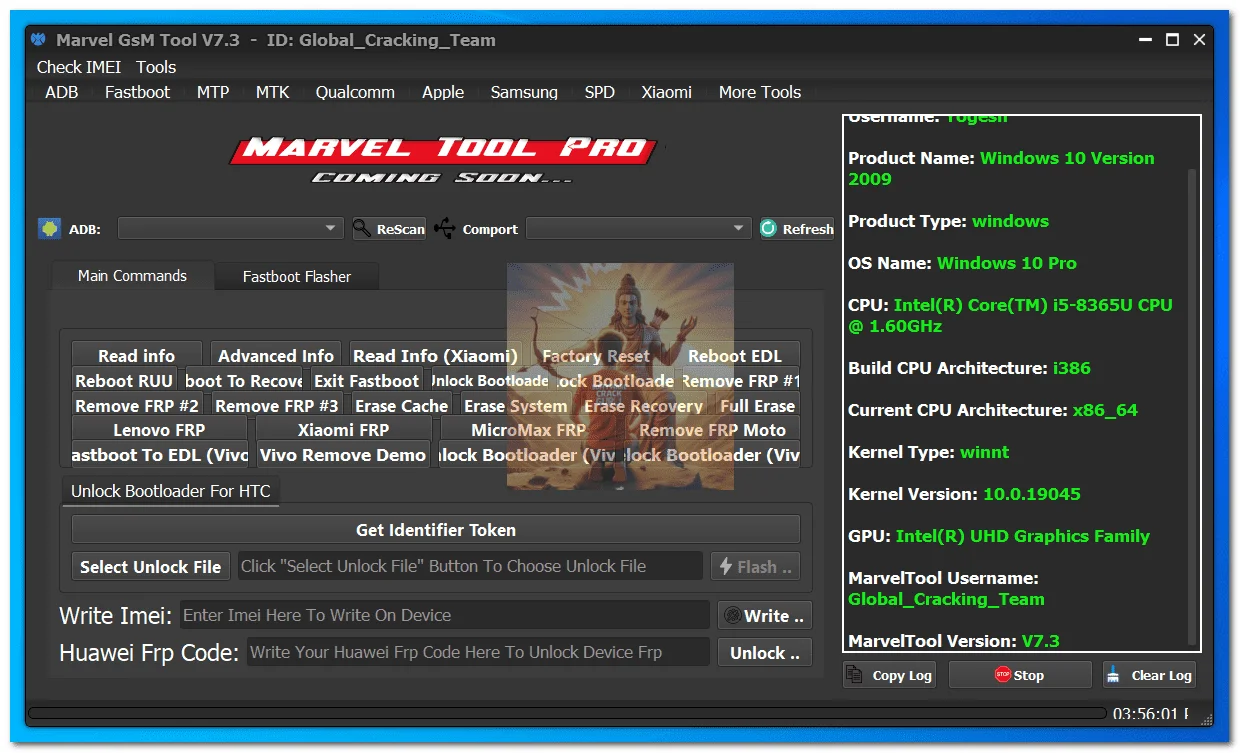
Task: Switch to the Qualcomm tab
Action: [355, 92]
